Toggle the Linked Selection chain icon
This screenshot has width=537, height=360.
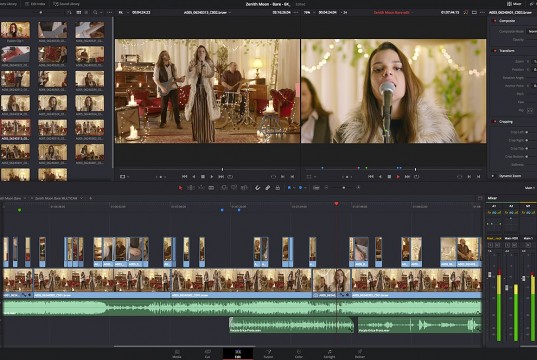(268, 188)
